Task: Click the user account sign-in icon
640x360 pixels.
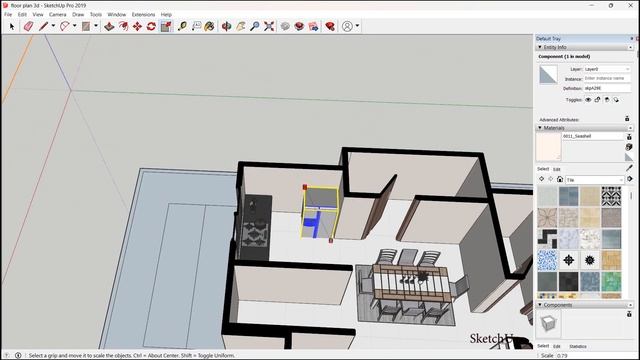Action: 347,26
